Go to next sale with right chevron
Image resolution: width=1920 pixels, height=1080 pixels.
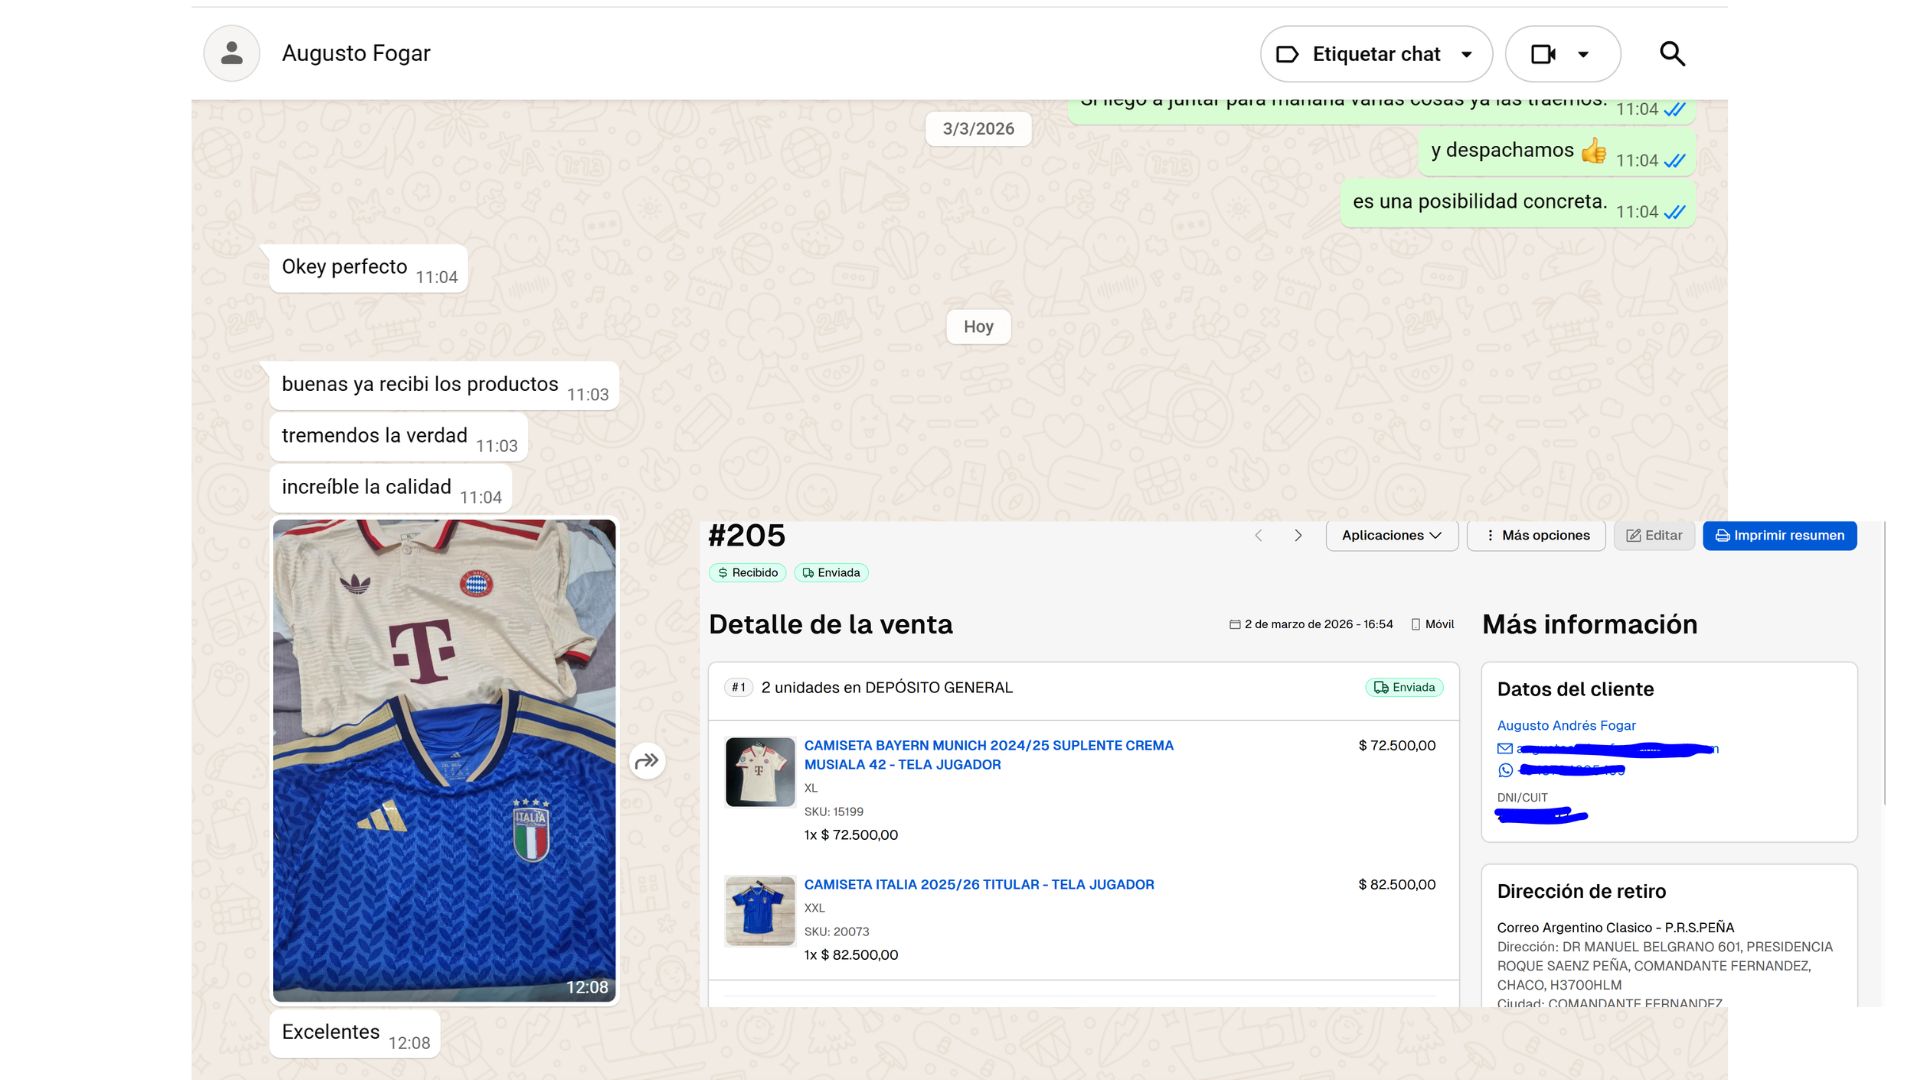1298,536
